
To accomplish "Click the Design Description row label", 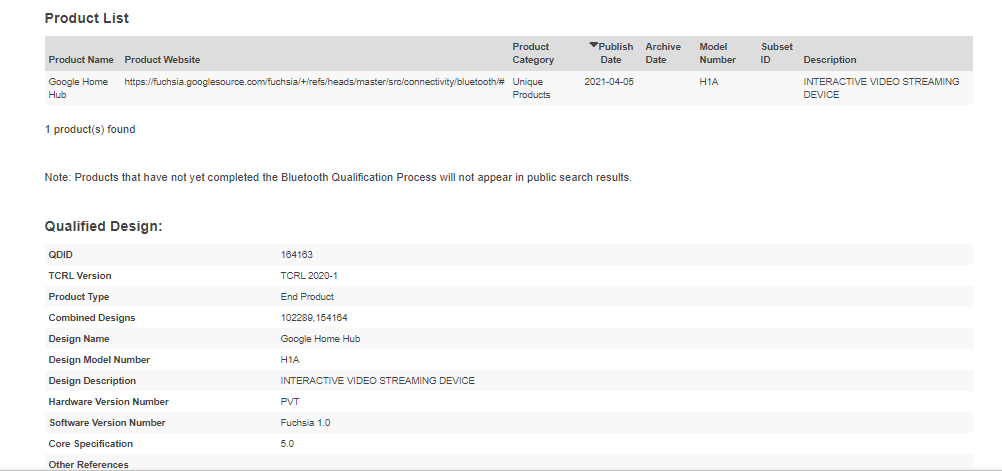I will 92,382.
